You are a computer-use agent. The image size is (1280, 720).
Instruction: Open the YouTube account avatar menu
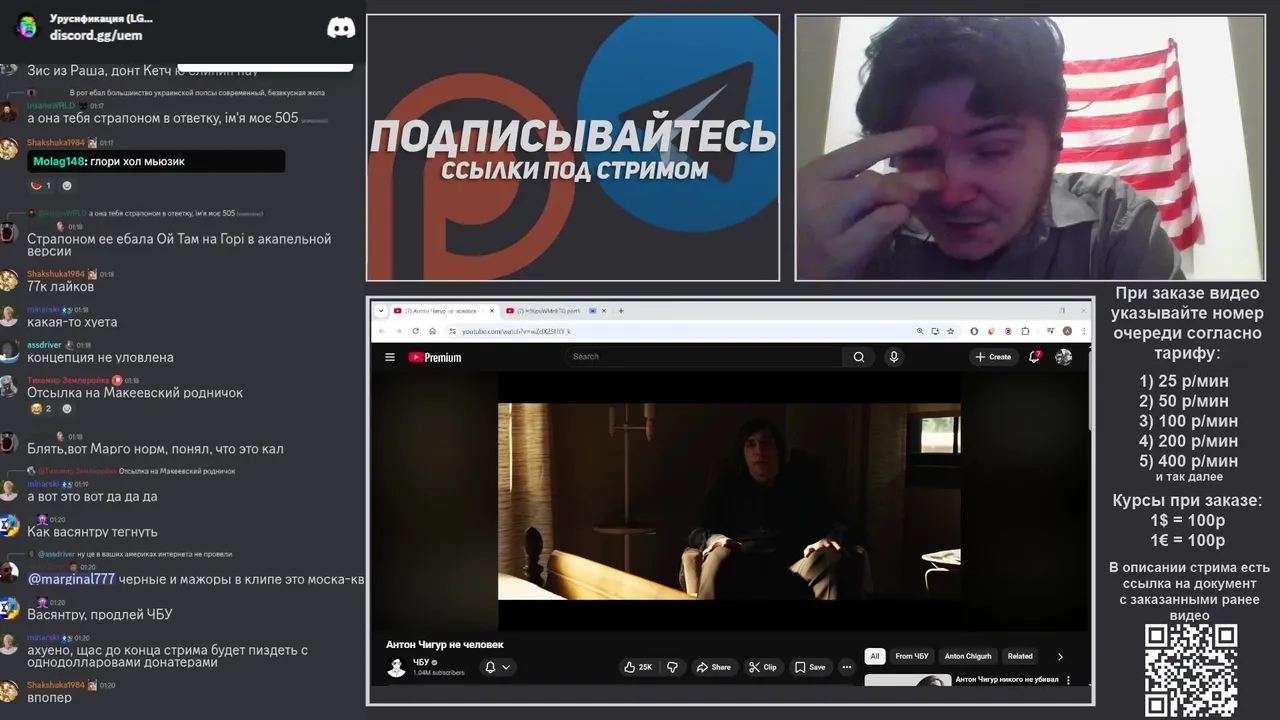[1064, 357]
